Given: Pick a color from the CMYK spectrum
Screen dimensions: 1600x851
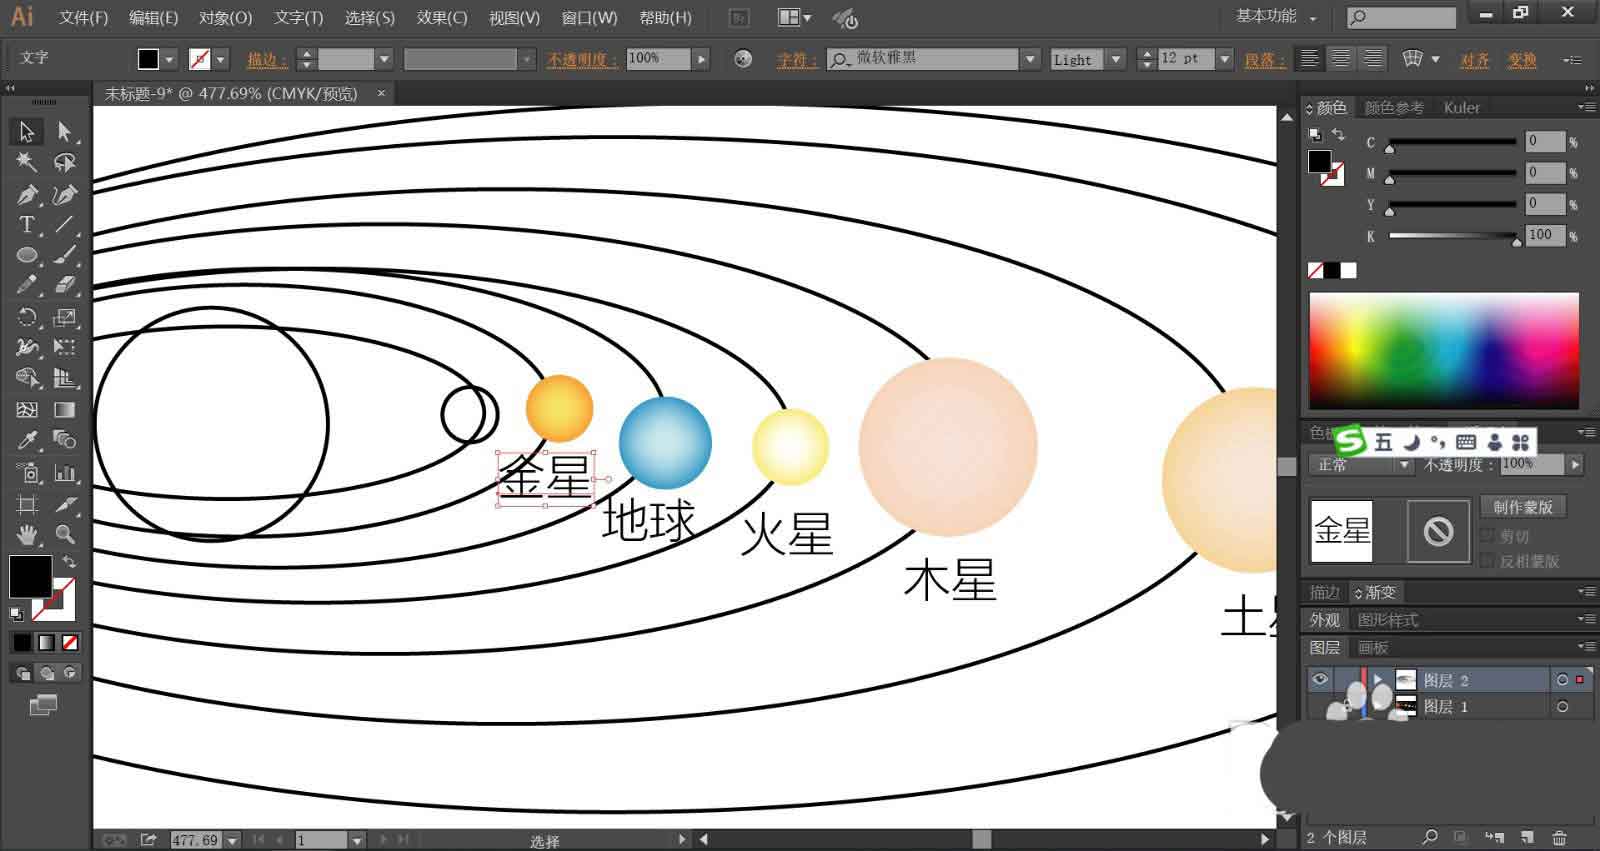Looking at the screenshot, I should [x=1444, y=351].
